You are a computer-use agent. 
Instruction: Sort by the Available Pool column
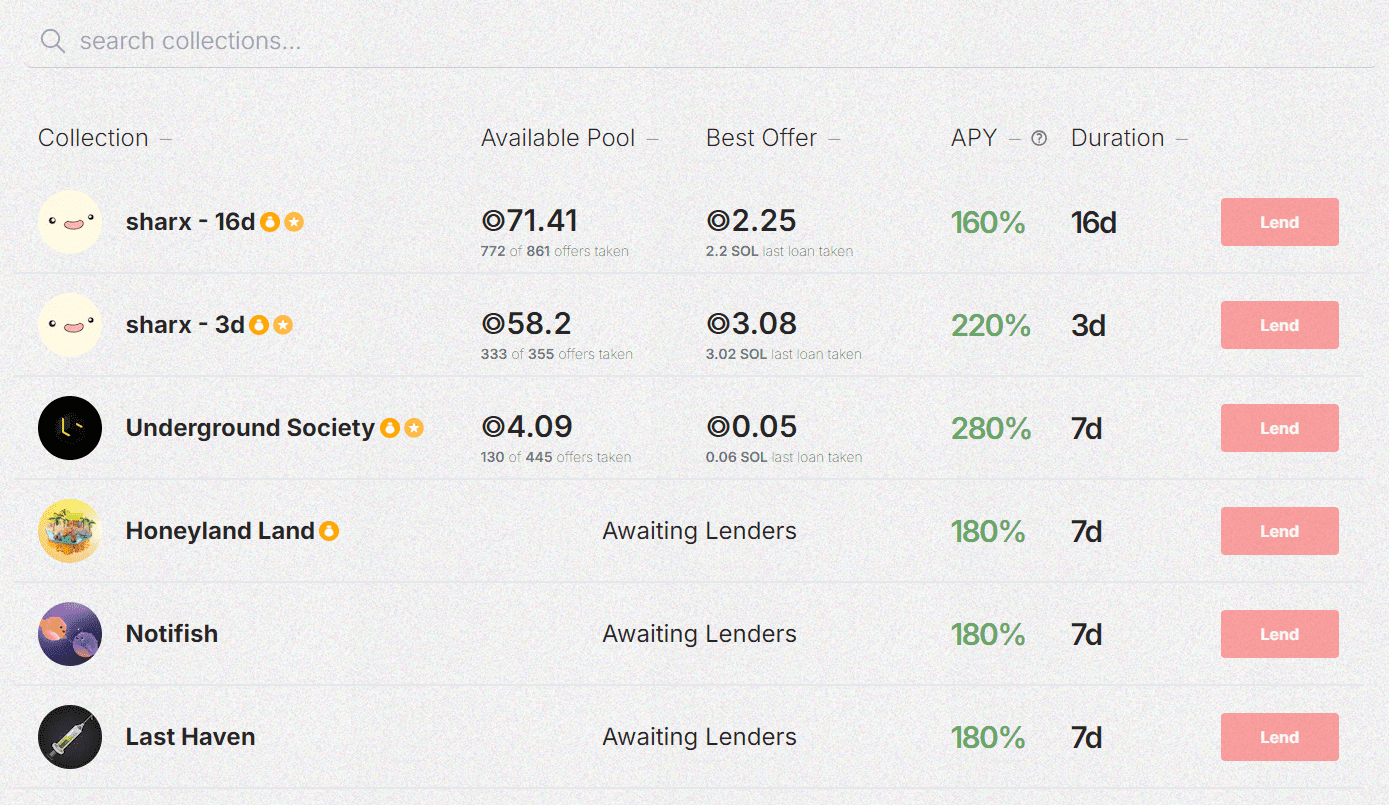pos(558,138)
